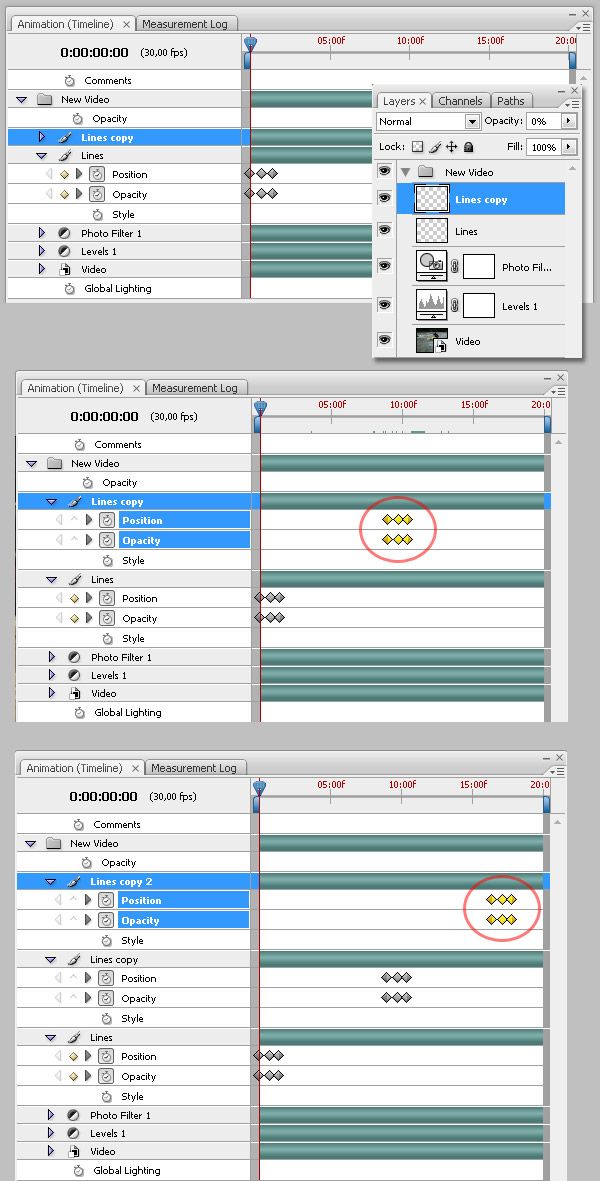Click playhead marker in top timeline ruler
The height and width of the screenshot is (1181, 600).
click(x=250, y=44)
